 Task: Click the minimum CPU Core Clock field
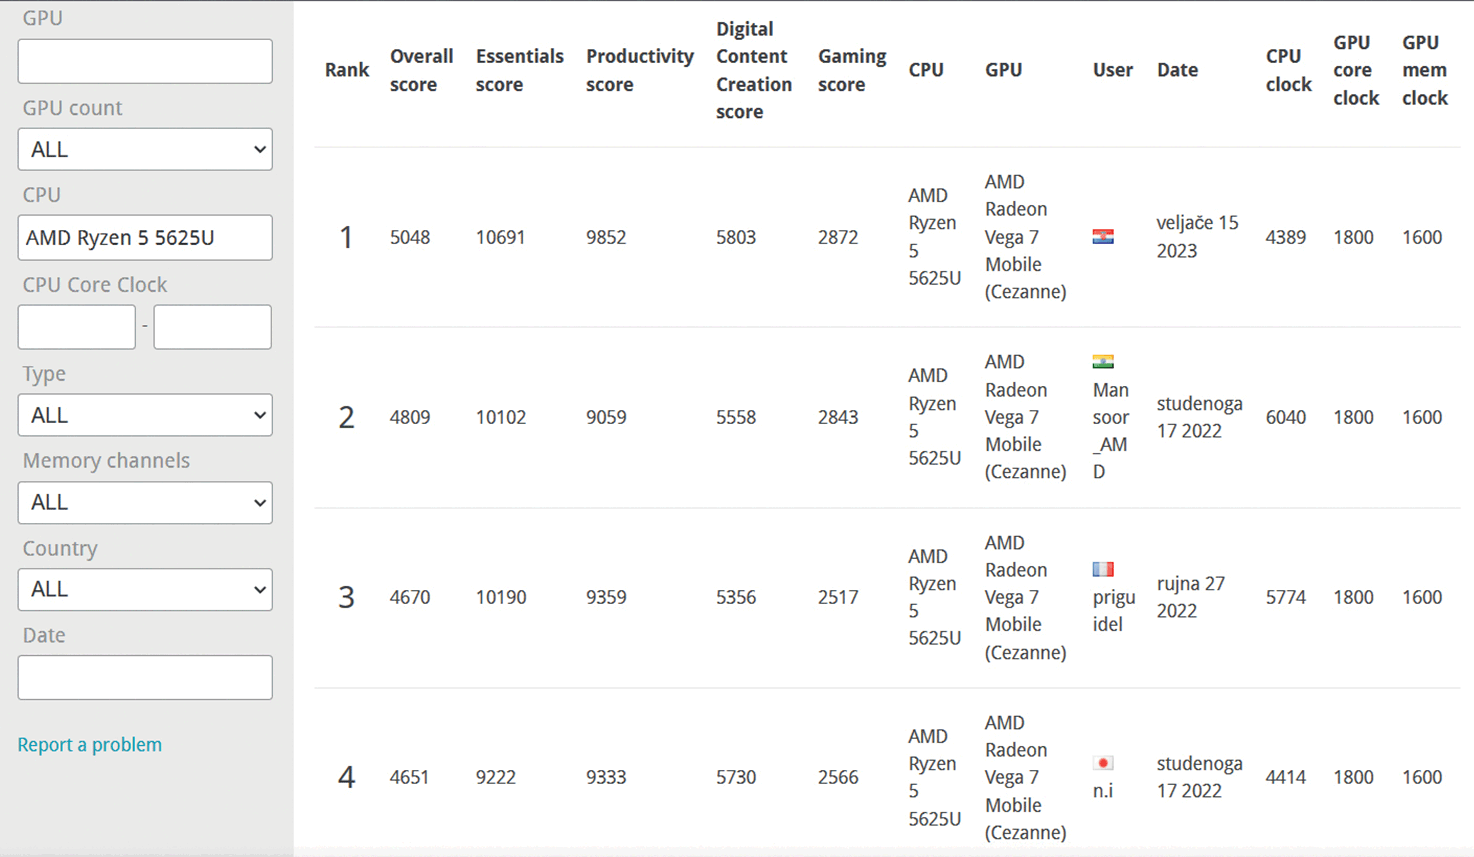(x=76, y=327)
